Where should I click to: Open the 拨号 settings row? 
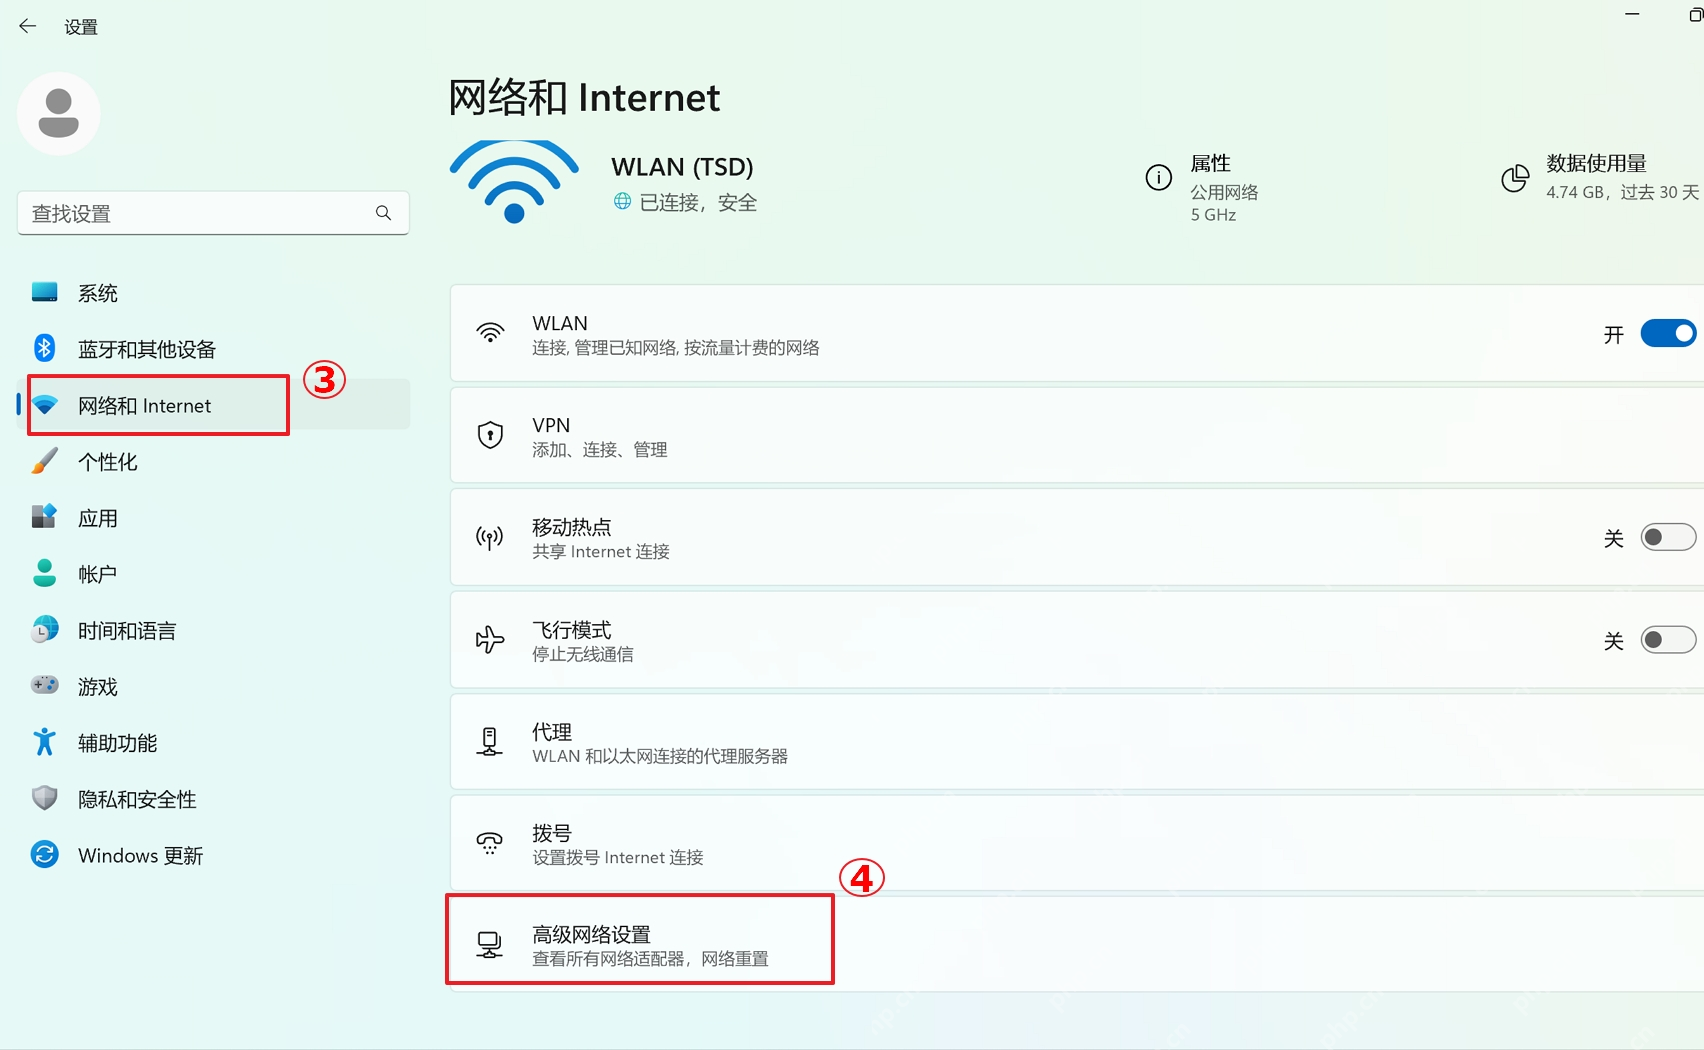[1077, 843]
